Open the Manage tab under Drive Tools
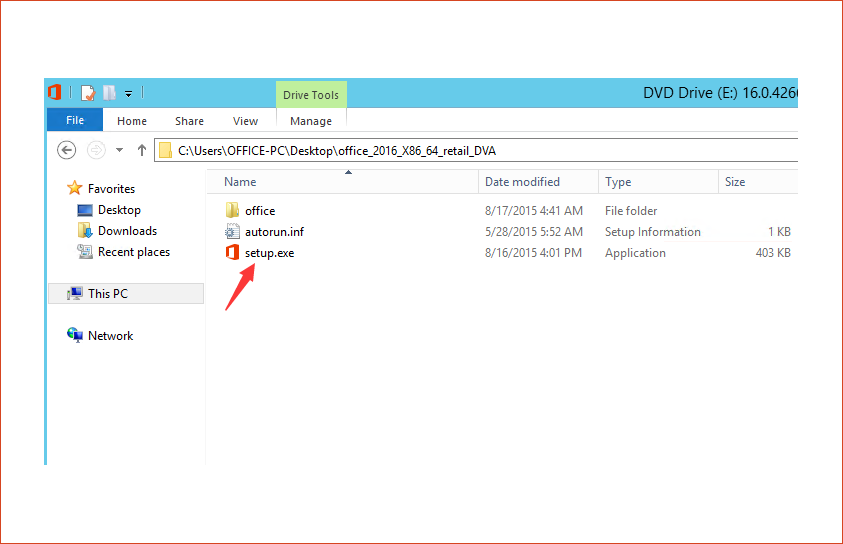The height and width of the screenshot is (544, 843). (x=311, y=121)
